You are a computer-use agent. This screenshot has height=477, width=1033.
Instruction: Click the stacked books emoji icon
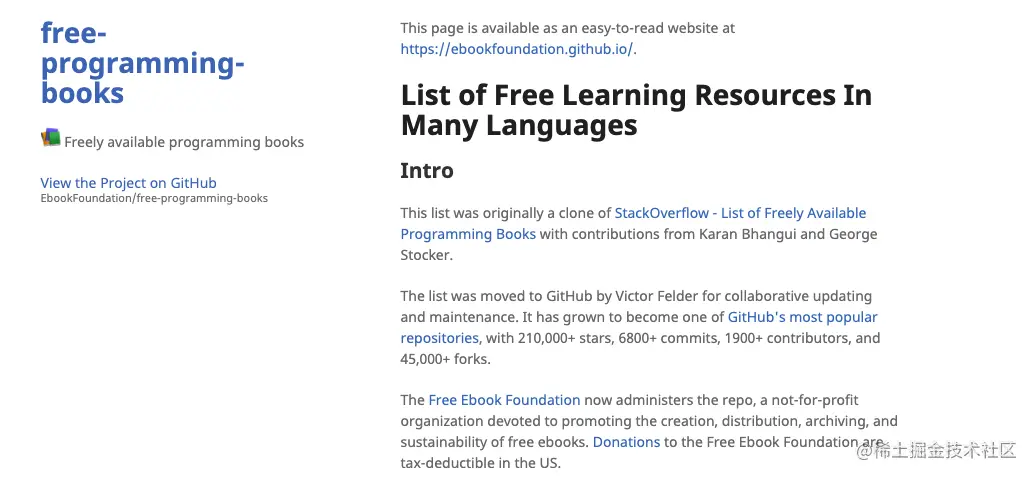tap(51, 138)
